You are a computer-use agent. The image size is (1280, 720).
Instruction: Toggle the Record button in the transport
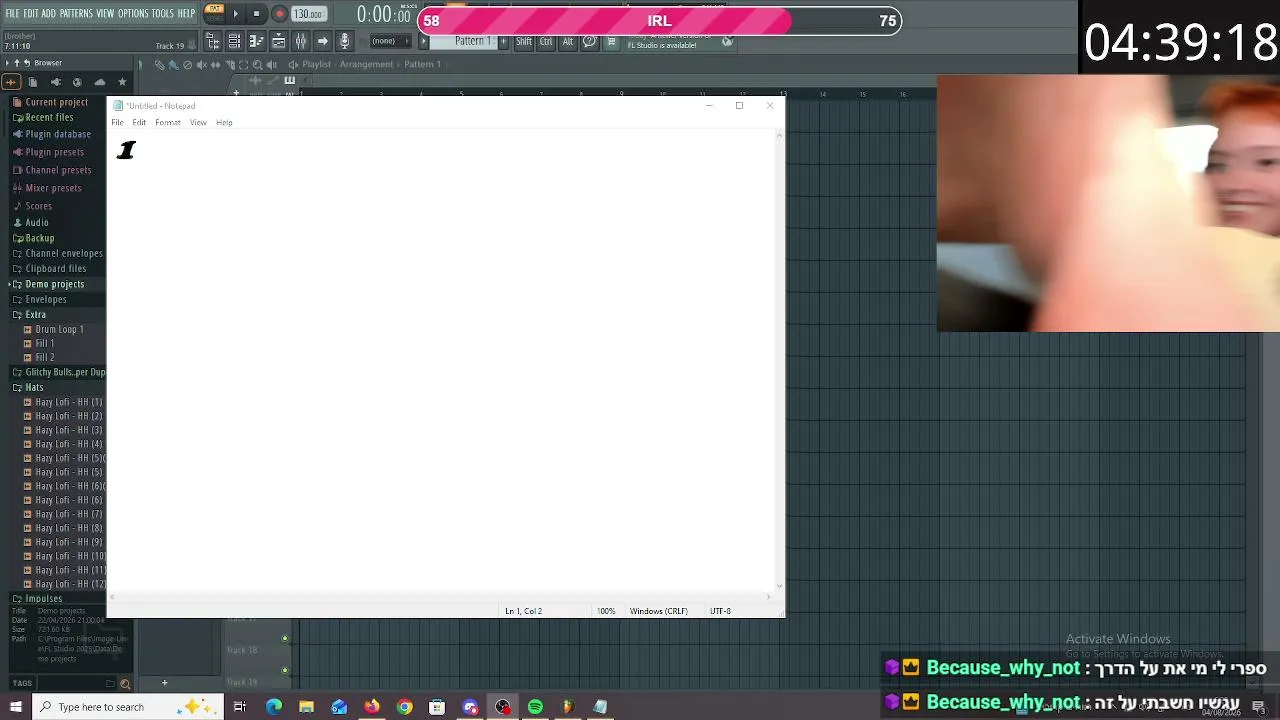(279, 14)
